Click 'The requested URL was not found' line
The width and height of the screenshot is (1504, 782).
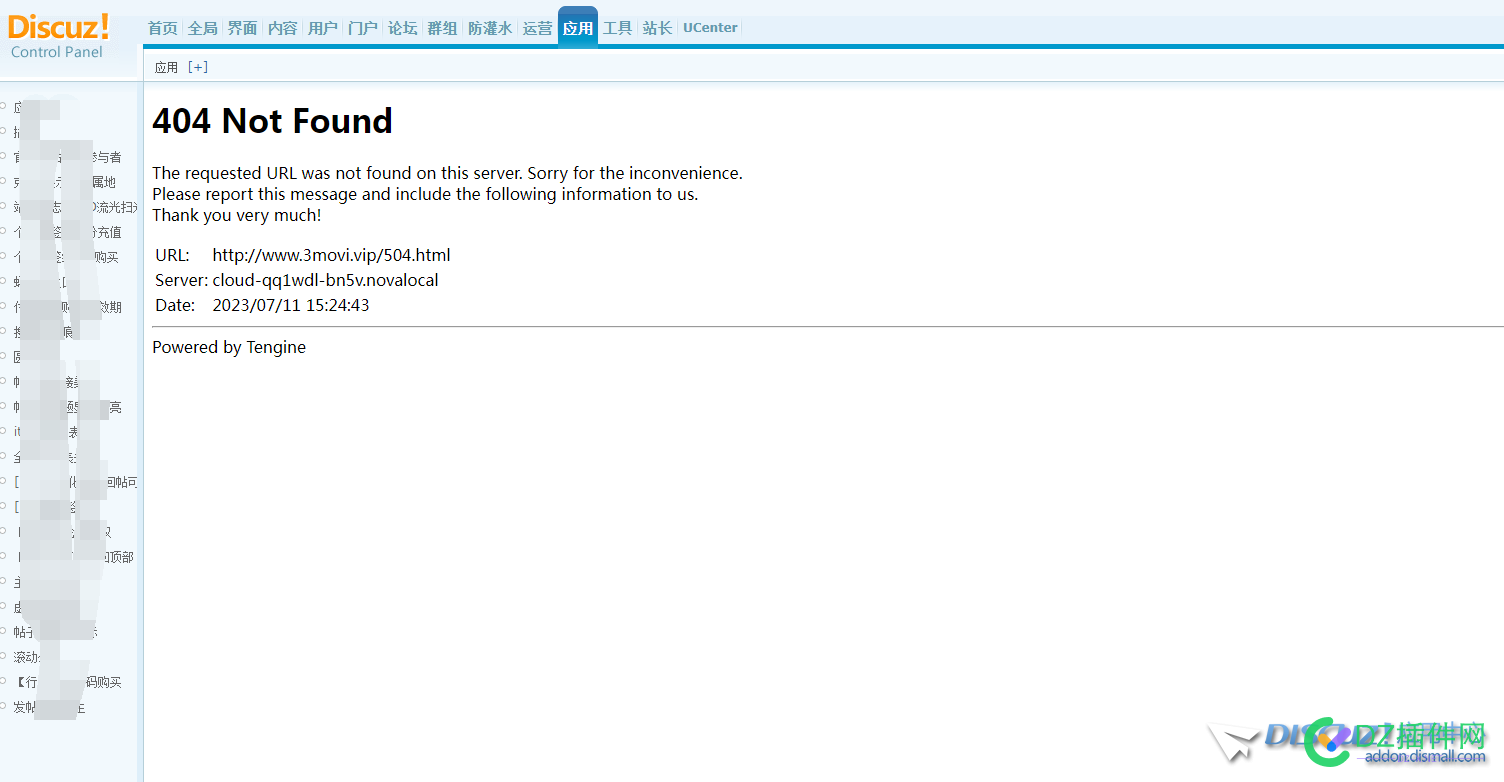(447, 173)
